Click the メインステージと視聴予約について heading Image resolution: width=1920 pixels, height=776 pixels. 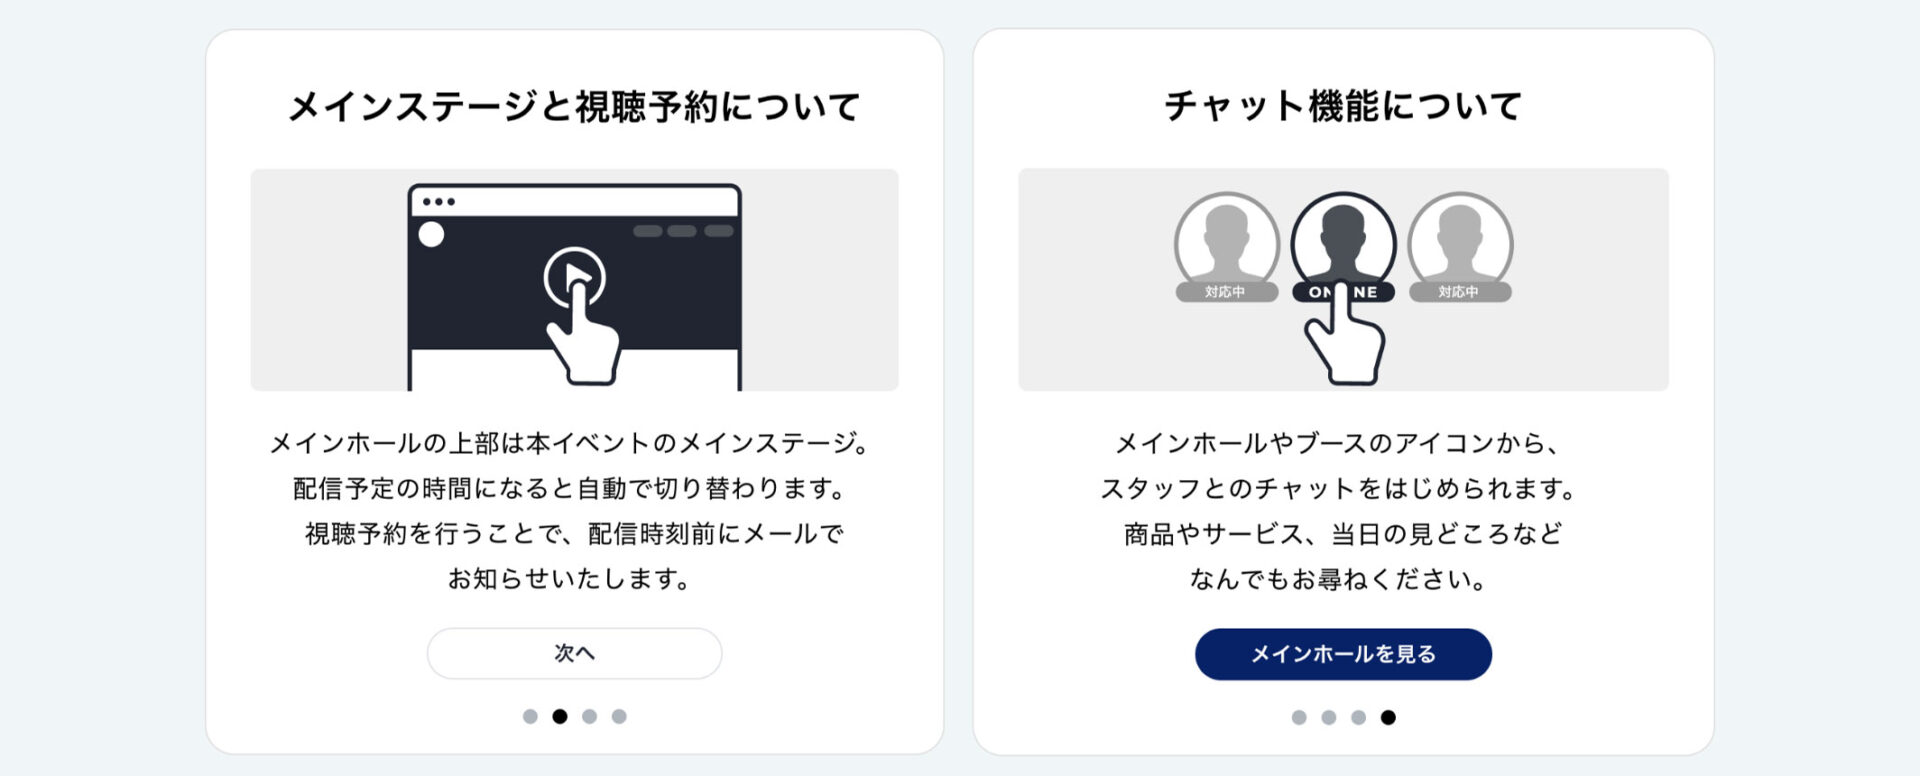point(574,106)
